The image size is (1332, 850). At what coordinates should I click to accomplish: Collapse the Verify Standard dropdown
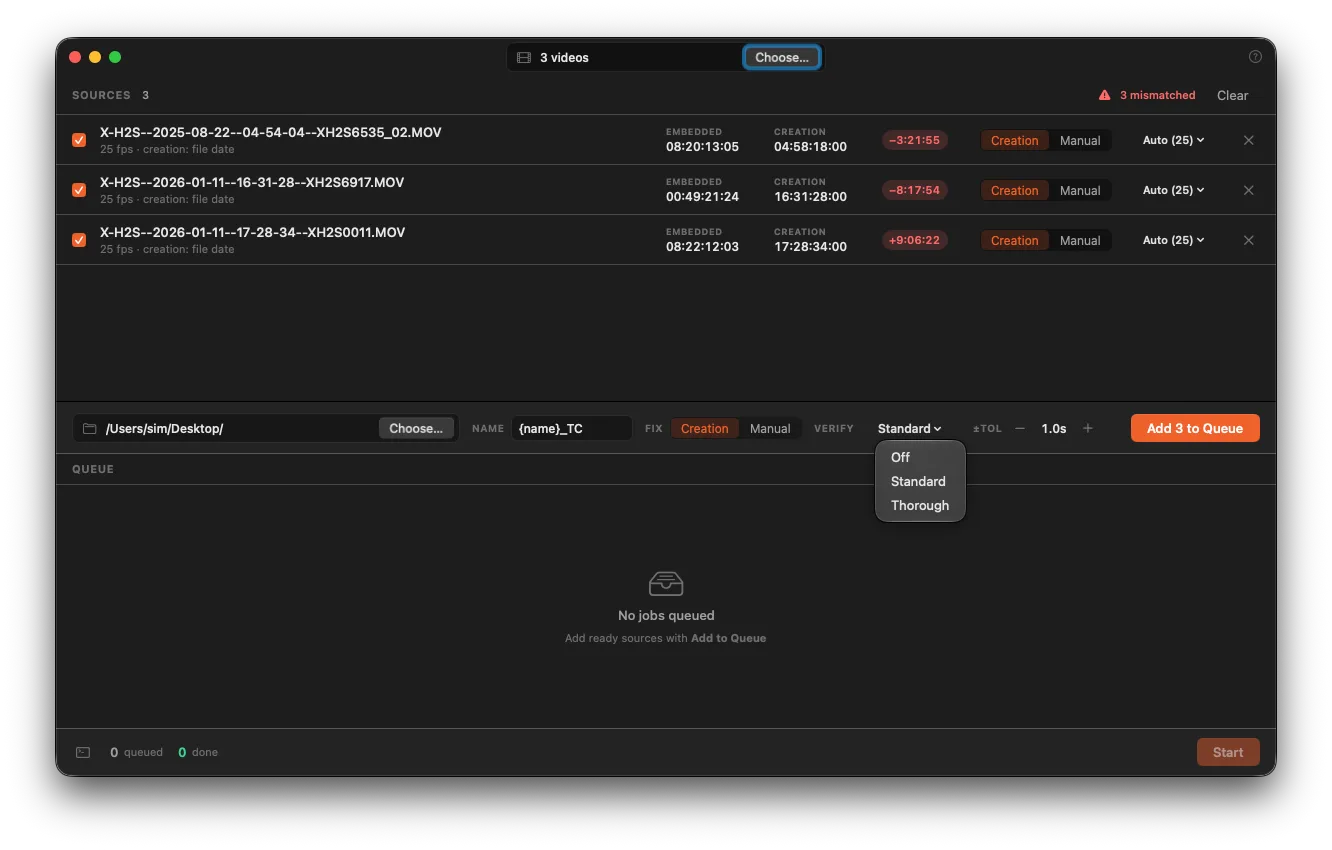(x=910, y=429)
